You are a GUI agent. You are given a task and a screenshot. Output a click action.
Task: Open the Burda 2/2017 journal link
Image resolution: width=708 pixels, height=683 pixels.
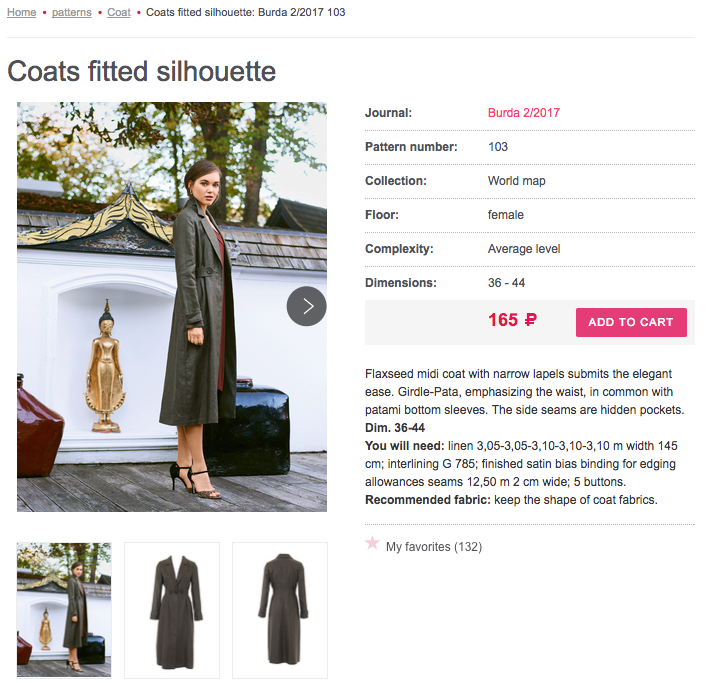tap(523, 113)
